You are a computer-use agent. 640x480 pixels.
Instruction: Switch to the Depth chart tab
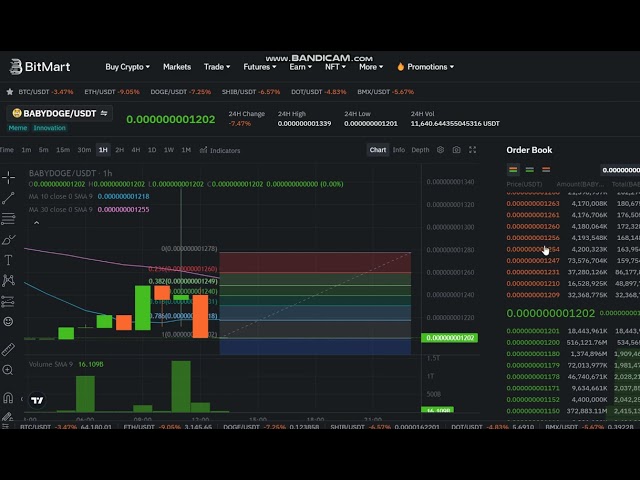(x=420, y=150)
